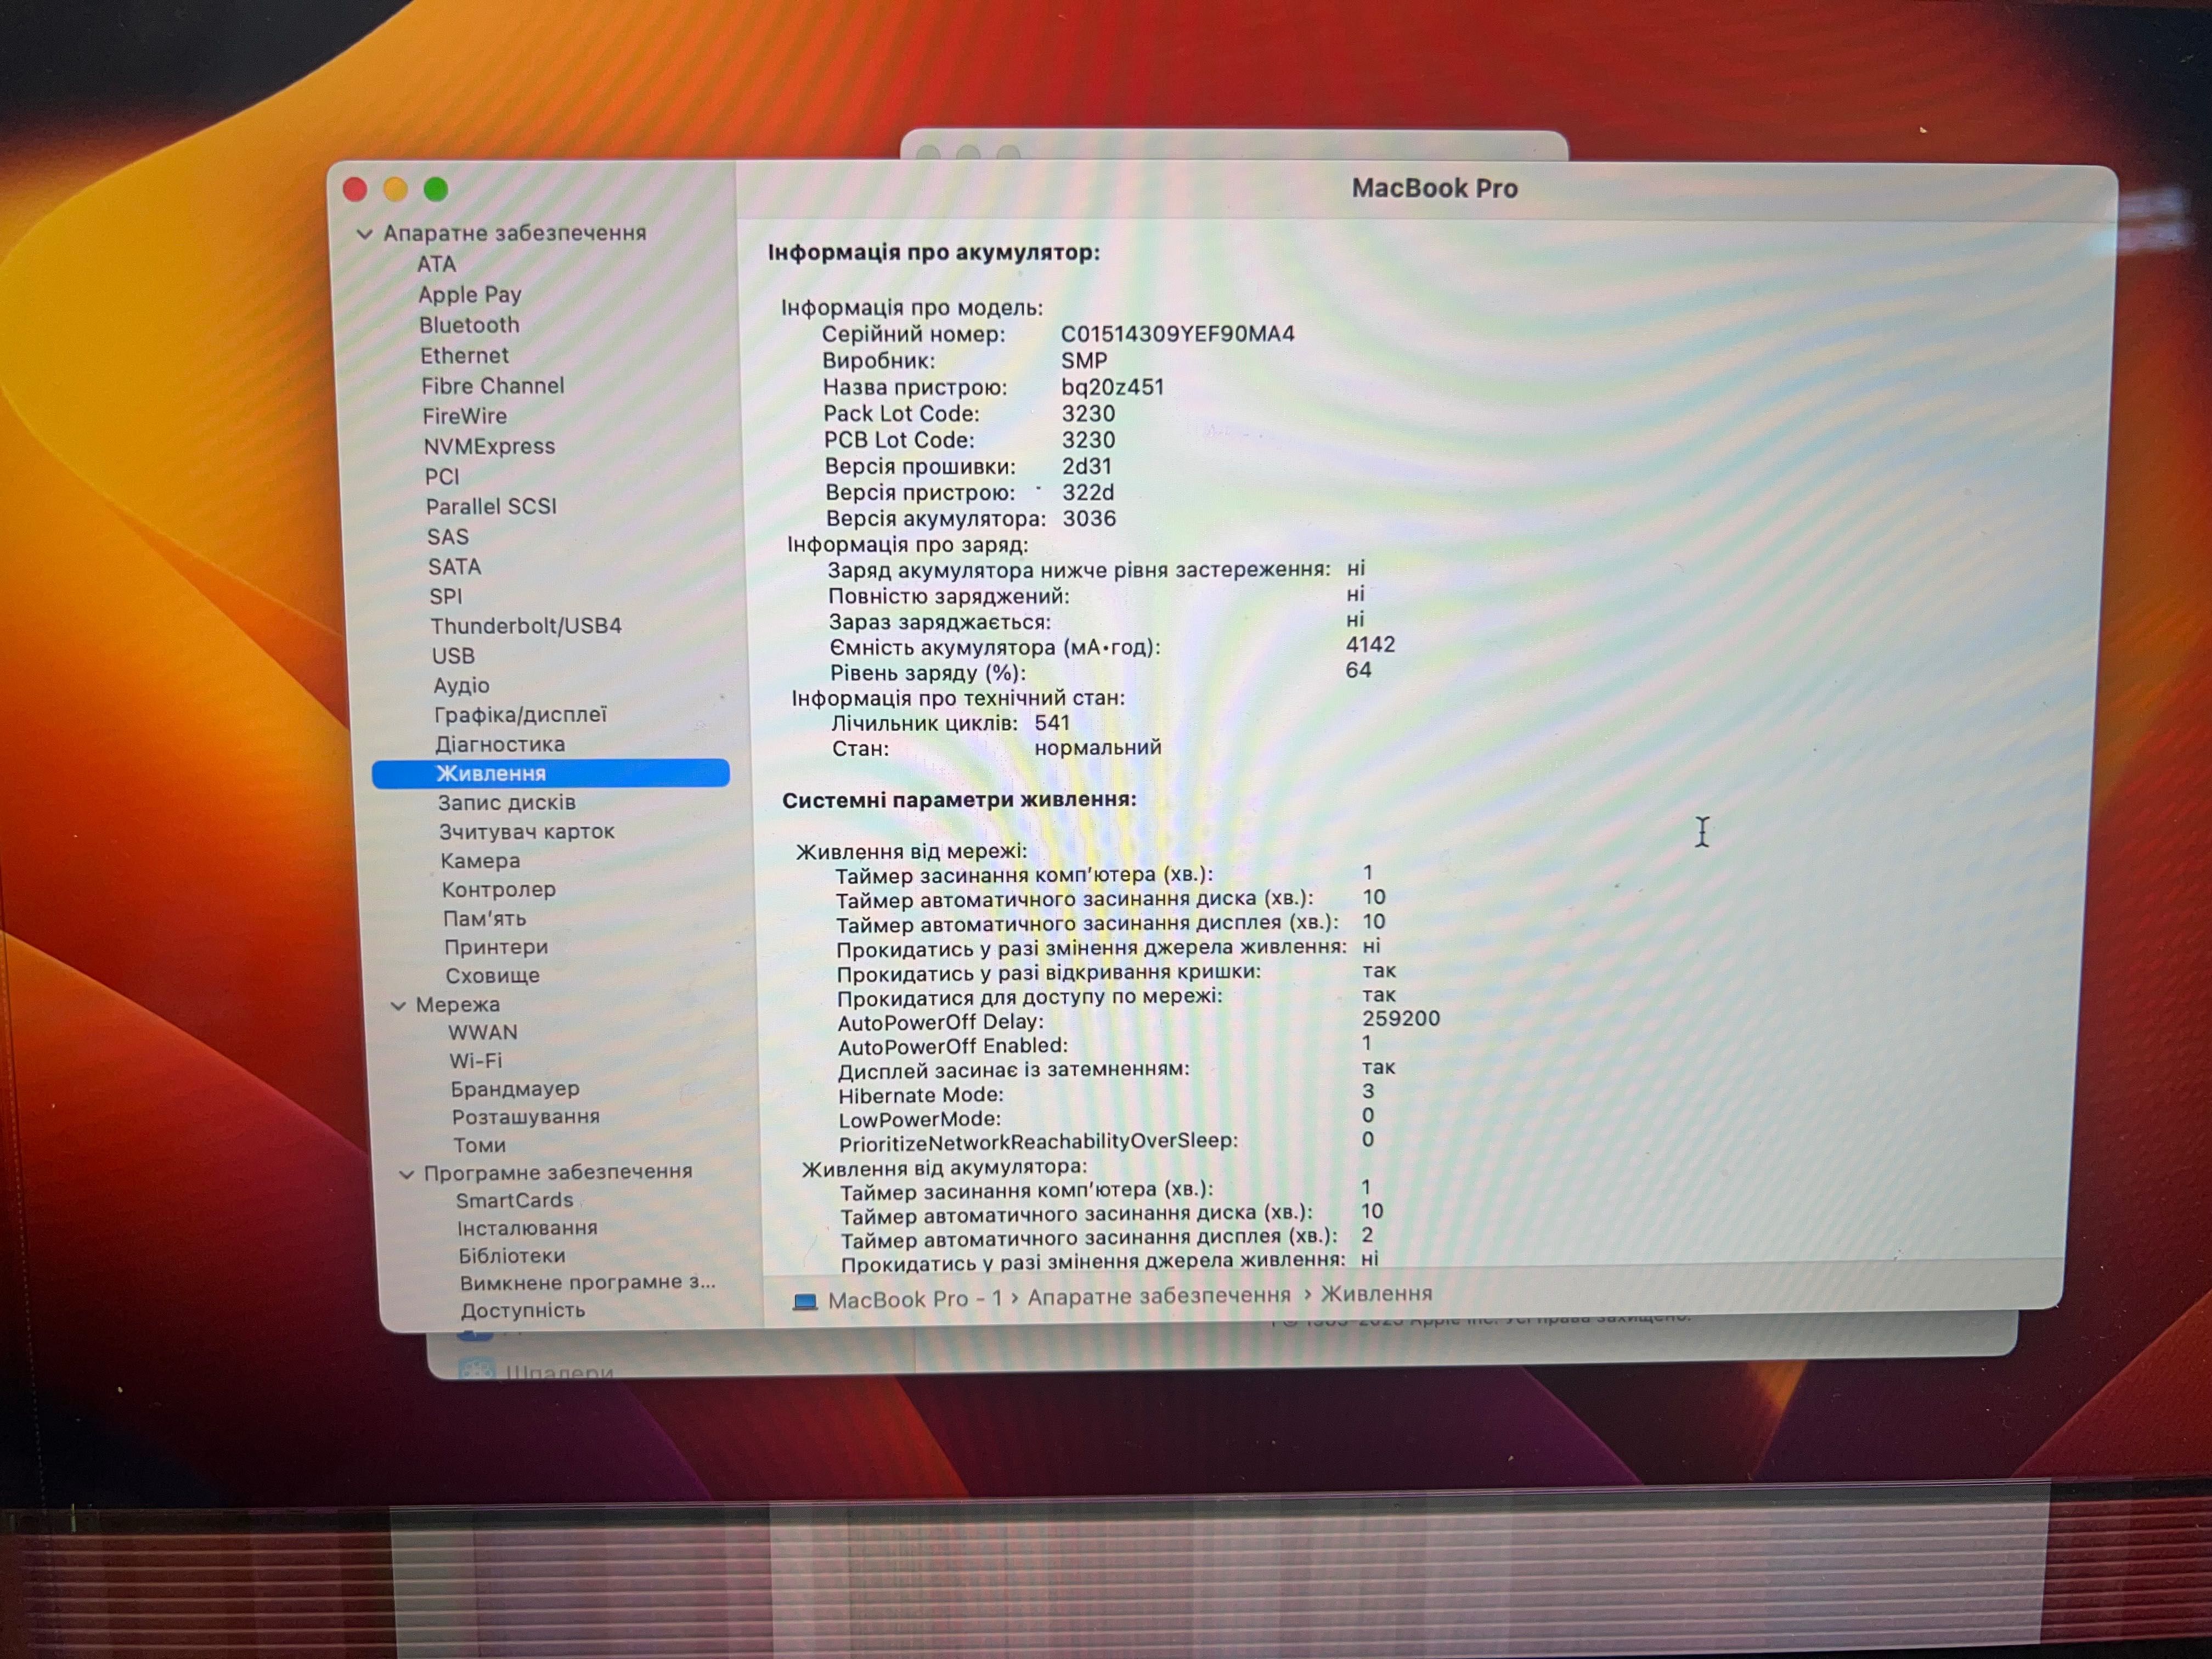This screenshot has width=2212, height=1659.
Task: Click Апаратне забезпечення in the path bar
Action: click(1159, 1297)
